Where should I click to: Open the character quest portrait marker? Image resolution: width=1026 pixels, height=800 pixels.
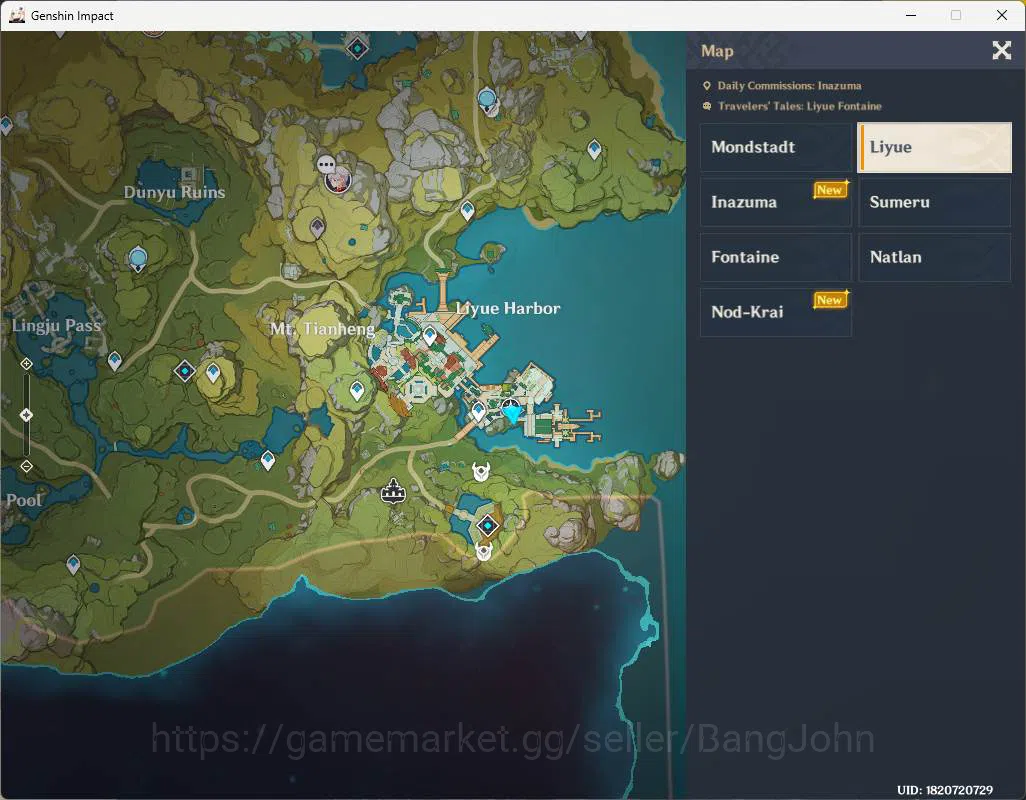click(x=338, y=179)
